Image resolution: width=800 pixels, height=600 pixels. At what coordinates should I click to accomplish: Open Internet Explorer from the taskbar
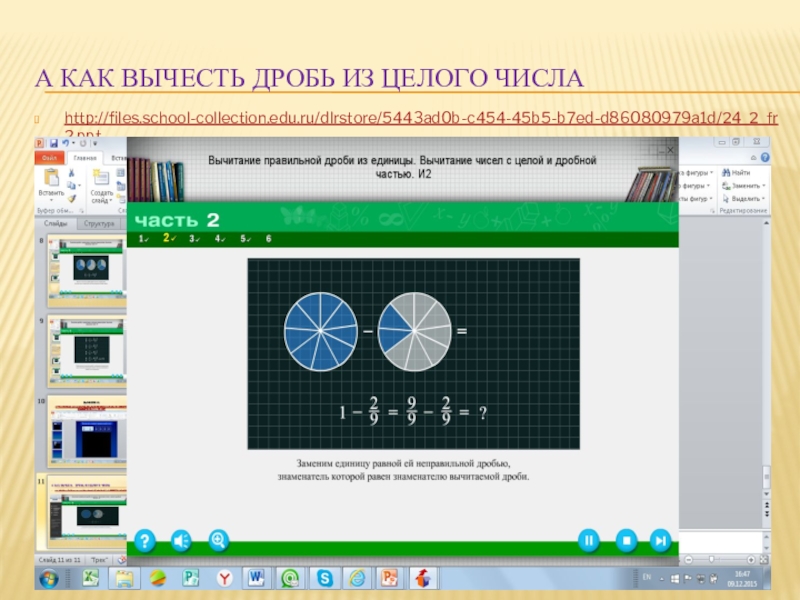click(357, 578)
